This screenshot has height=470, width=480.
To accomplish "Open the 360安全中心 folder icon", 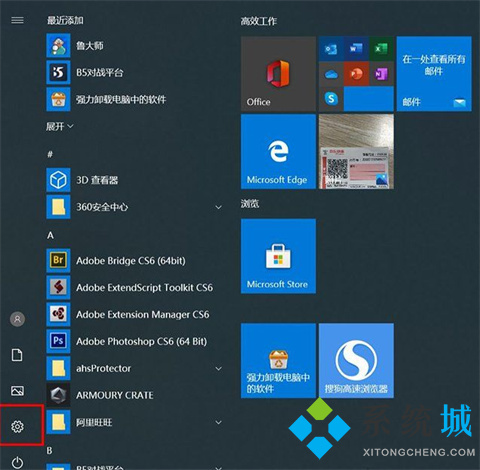I will coord(58,207).
